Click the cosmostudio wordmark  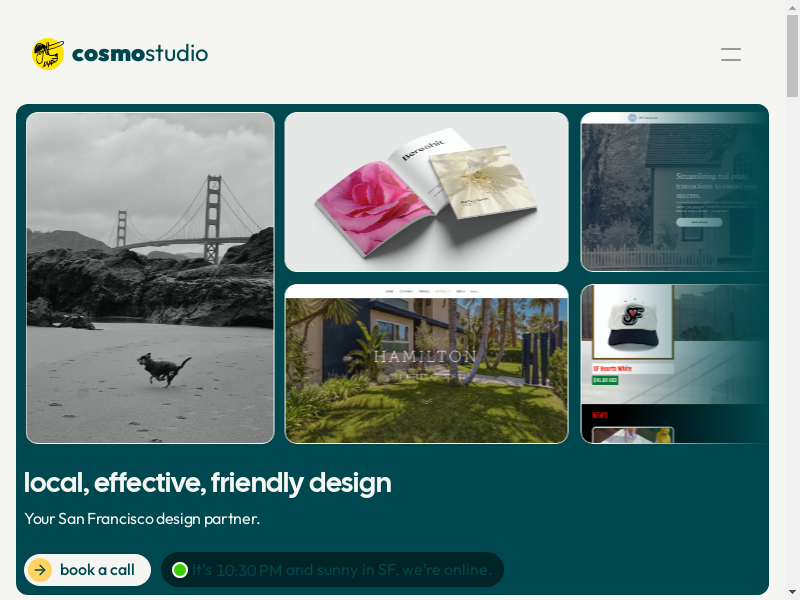140,54
